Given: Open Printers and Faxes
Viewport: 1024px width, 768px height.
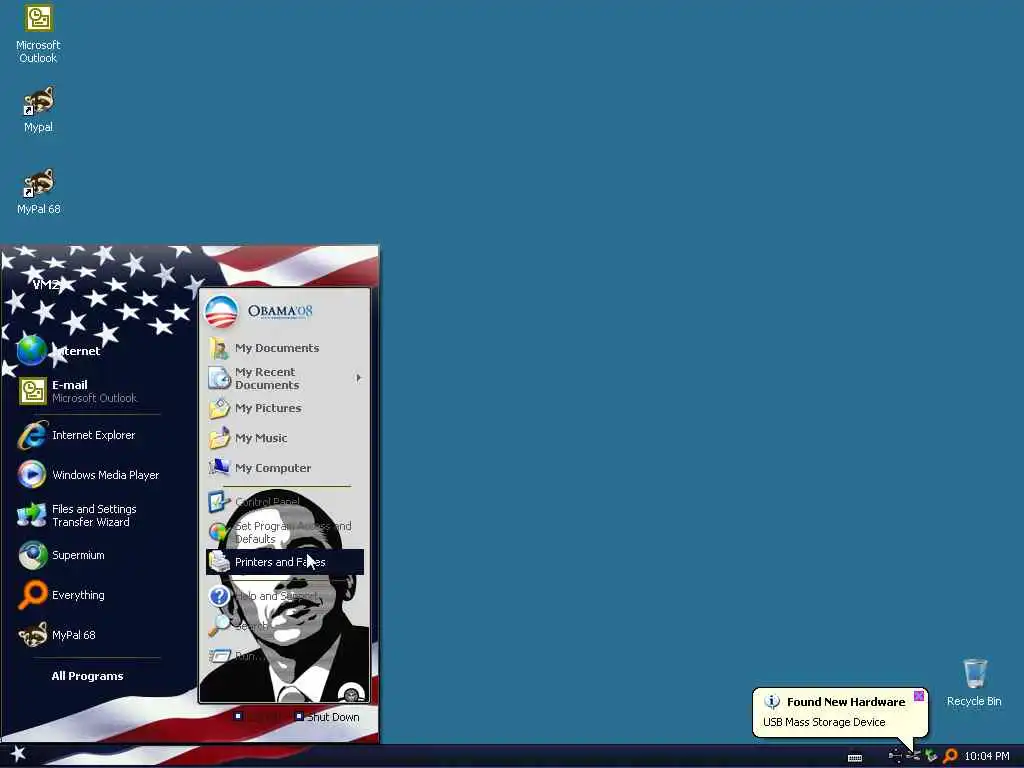Looking at the screenshot, I should pos(285,562).
